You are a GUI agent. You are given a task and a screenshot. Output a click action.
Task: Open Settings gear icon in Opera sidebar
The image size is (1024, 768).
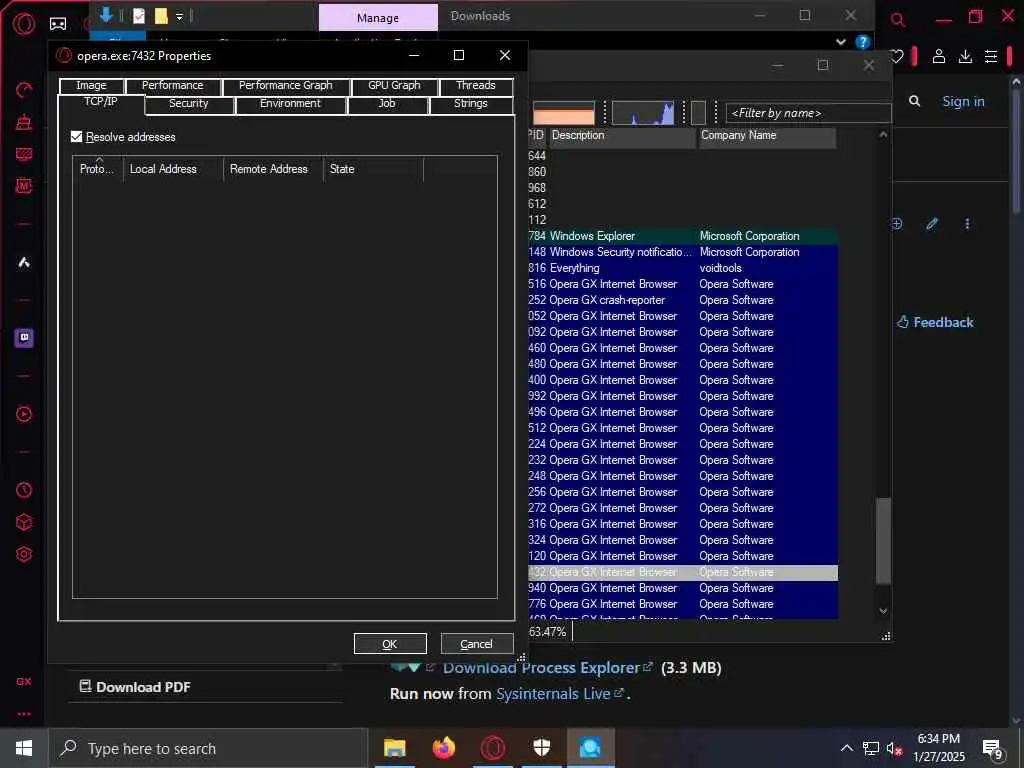24,554
